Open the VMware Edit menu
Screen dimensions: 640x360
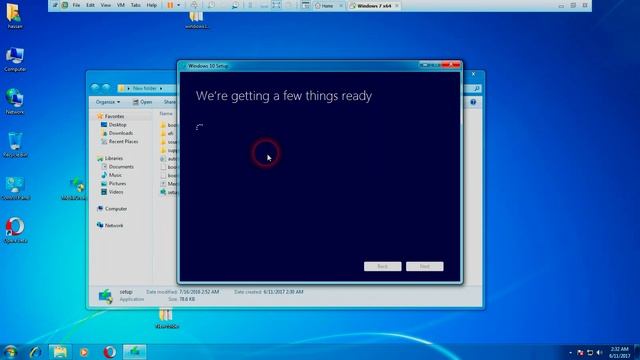click(91, 5)
